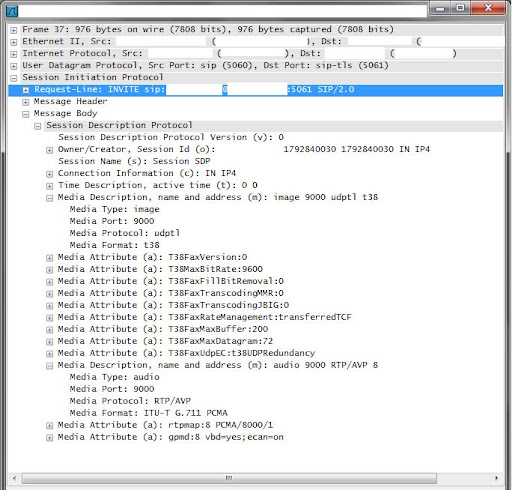512x490 pixels.
Task: Expand the T38MaxBitRate:9600 attribute
Action: 49,270
